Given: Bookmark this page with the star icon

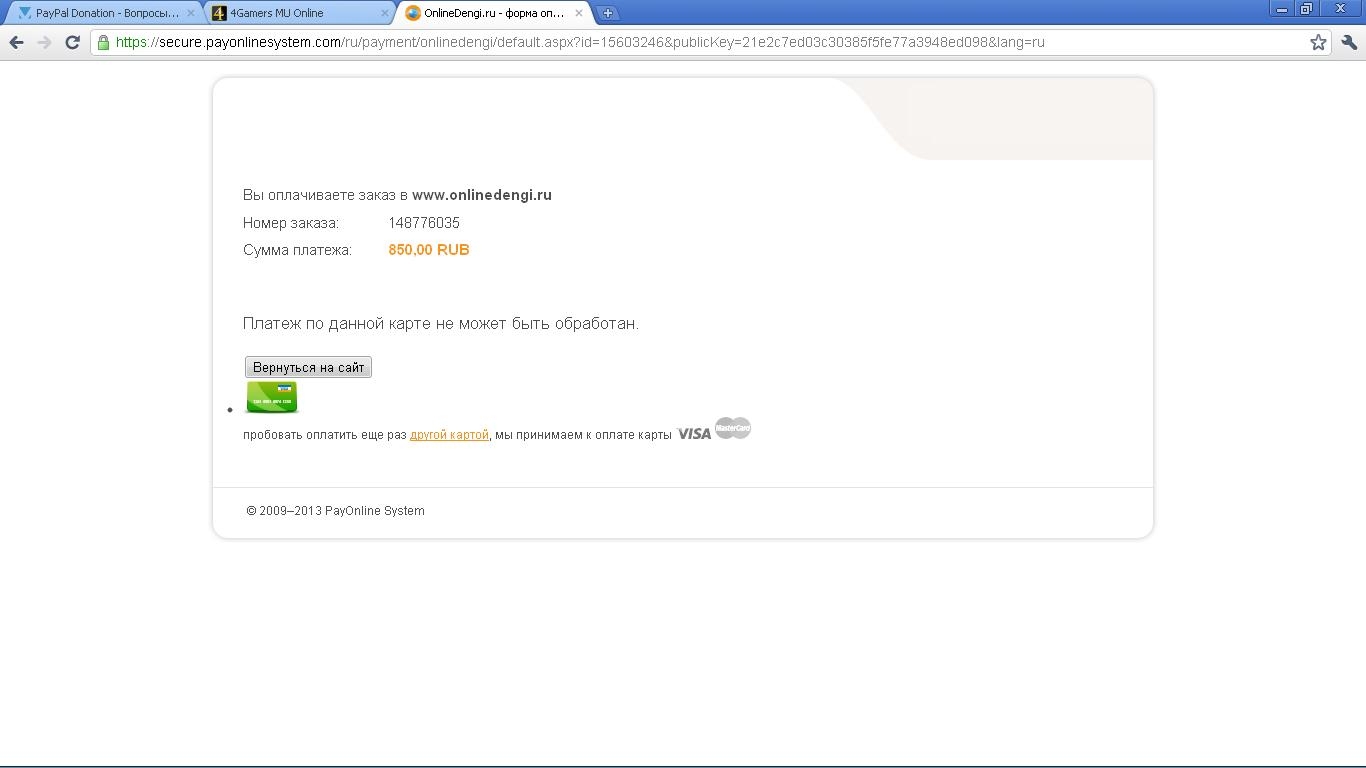Looking at the screenshot, I should 1318,42.
